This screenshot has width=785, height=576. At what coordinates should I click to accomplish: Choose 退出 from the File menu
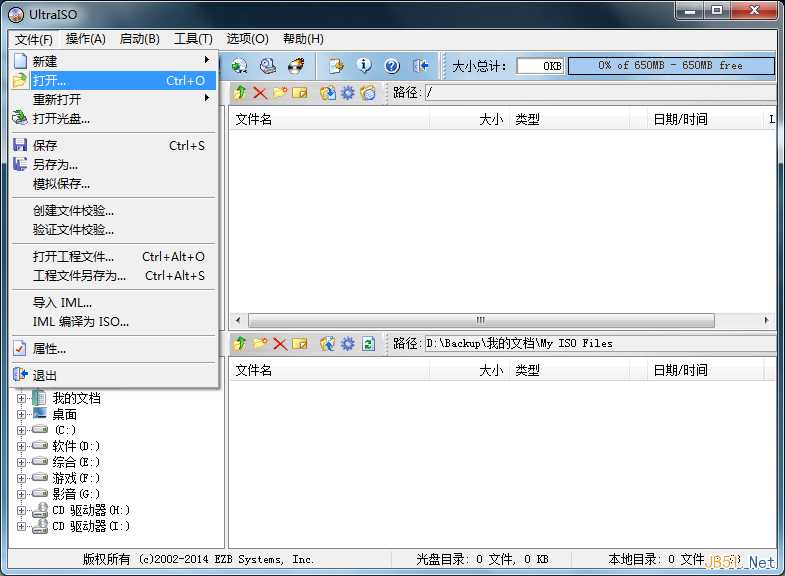114,375
